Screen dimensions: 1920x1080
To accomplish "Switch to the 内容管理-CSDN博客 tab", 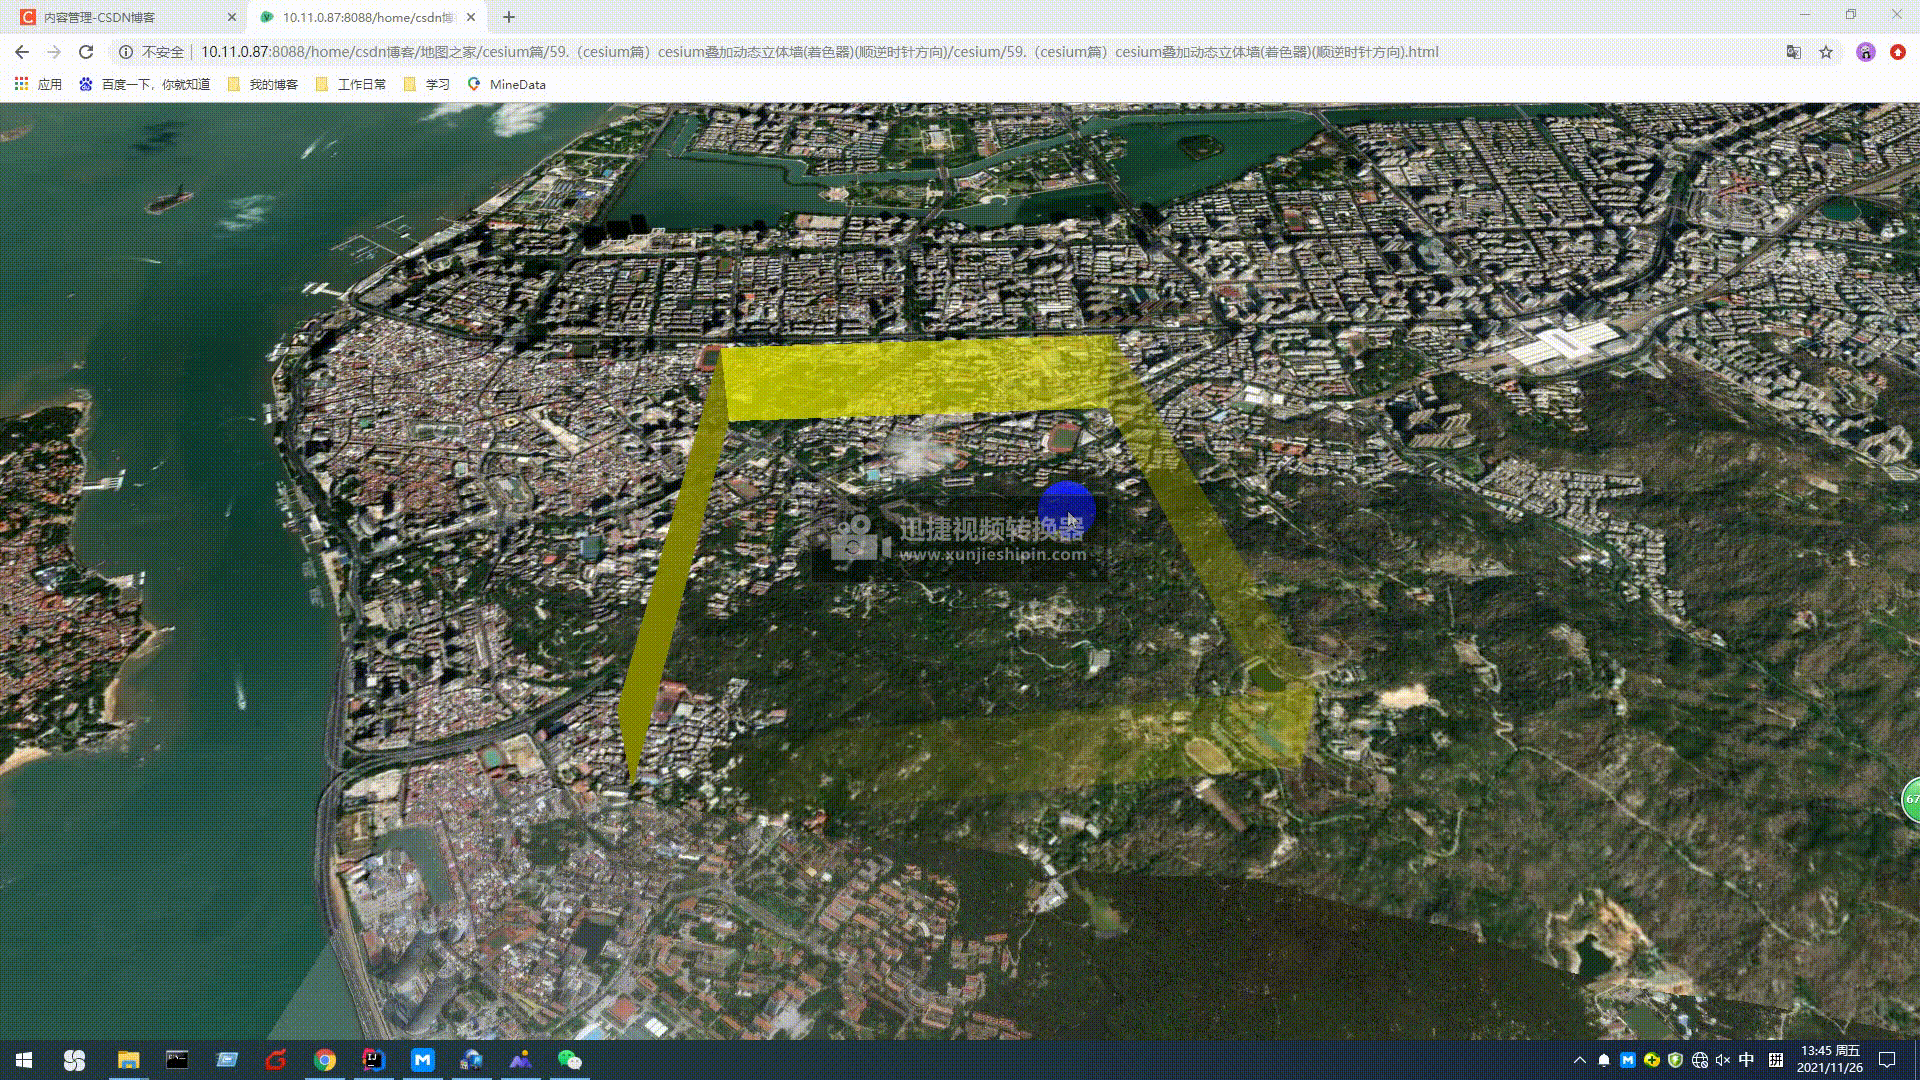I will click(100, 17).
